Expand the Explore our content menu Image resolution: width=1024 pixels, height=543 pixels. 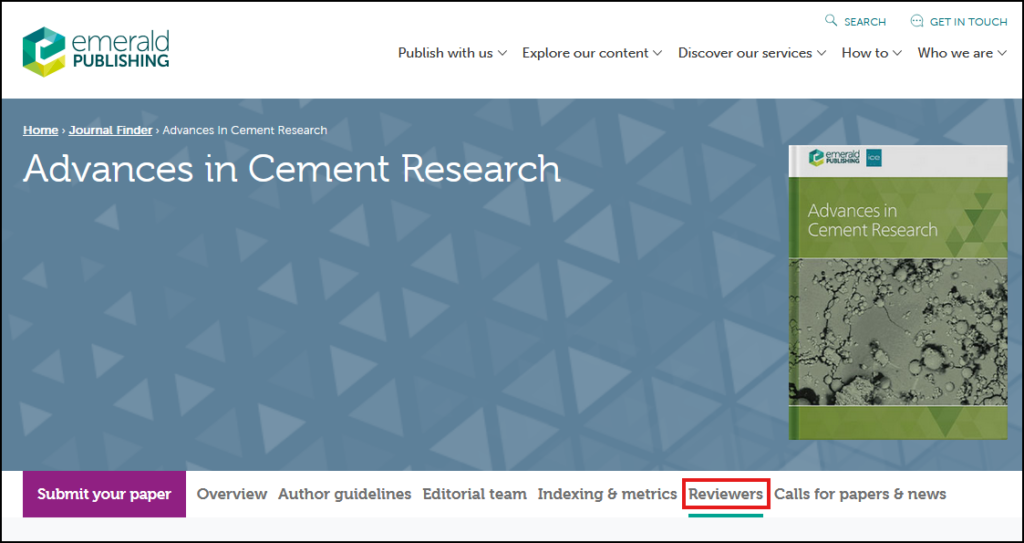coord(592,53)
